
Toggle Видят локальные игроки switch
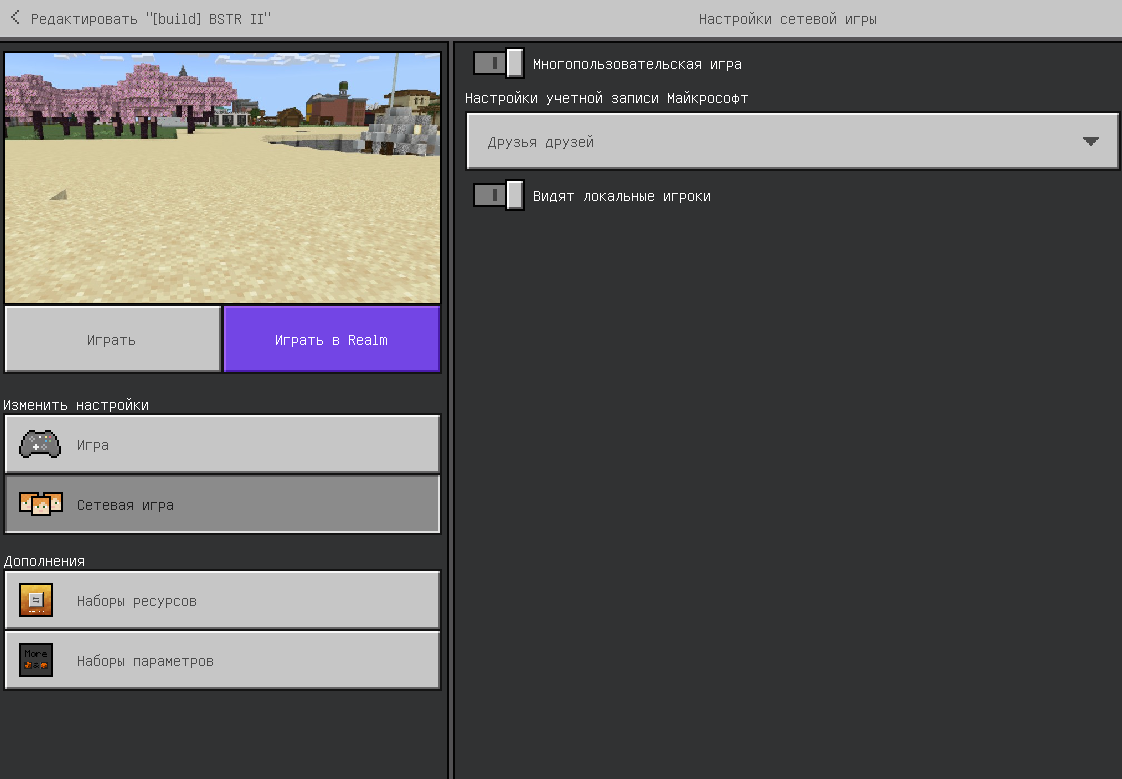499,195
